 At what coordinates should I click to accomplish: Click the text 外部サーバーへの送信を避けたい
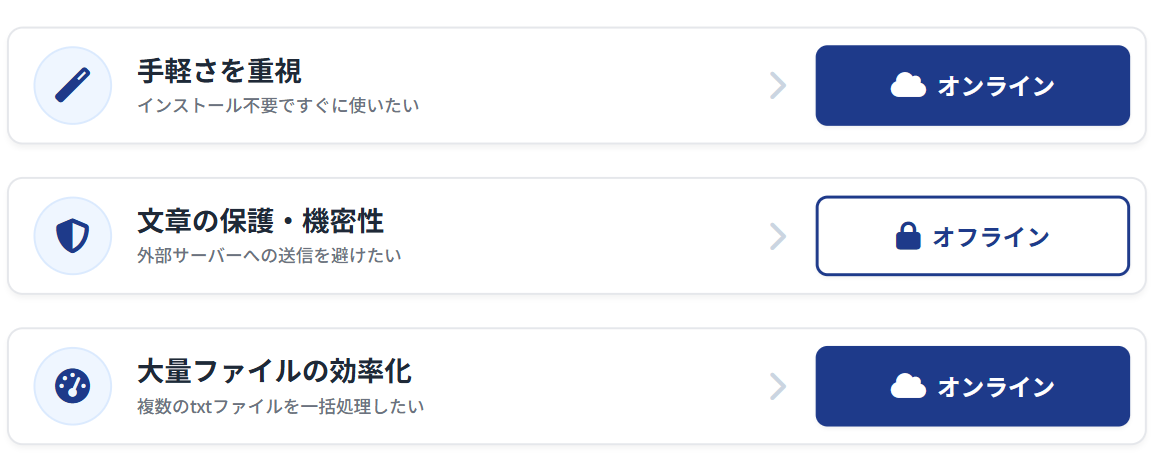coord(269,255)
